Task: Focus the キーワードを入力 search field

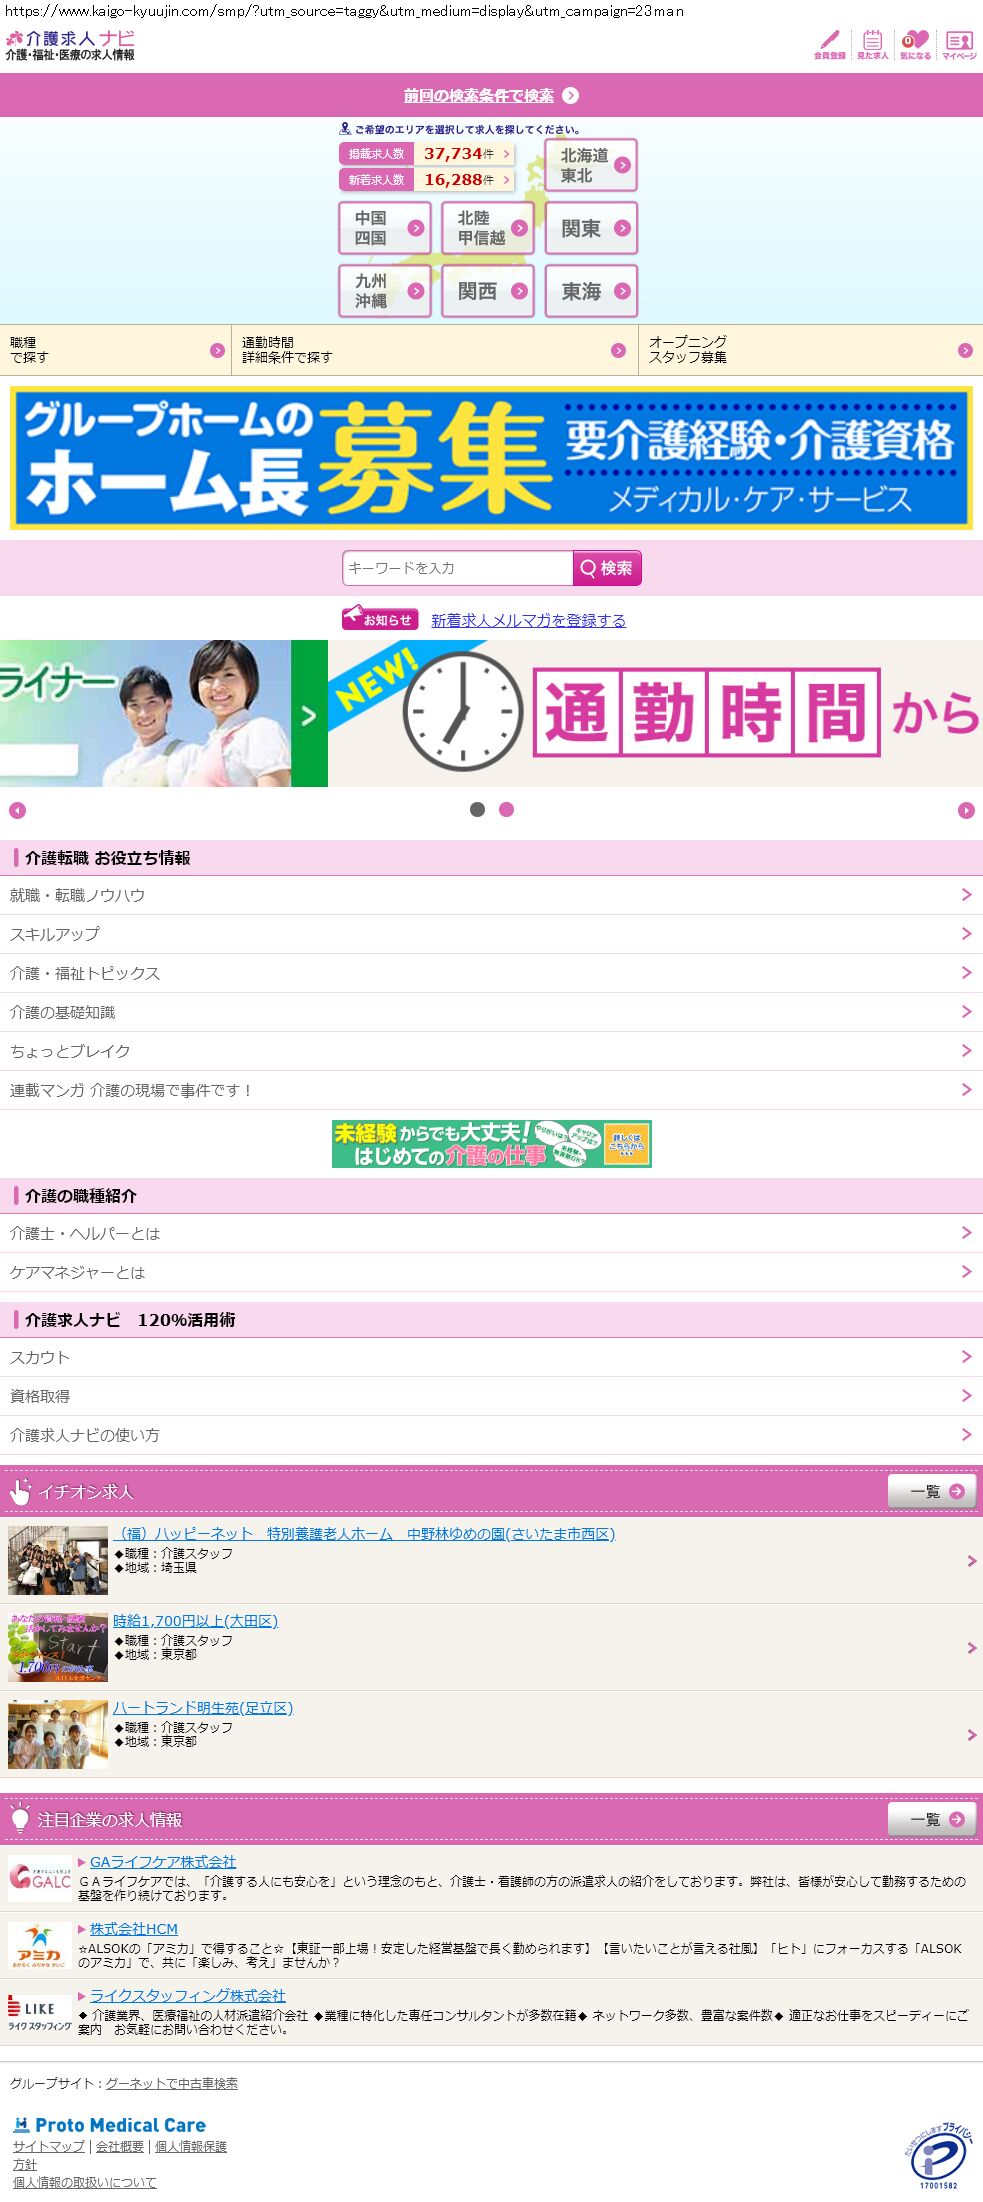Action: [457, 568]
